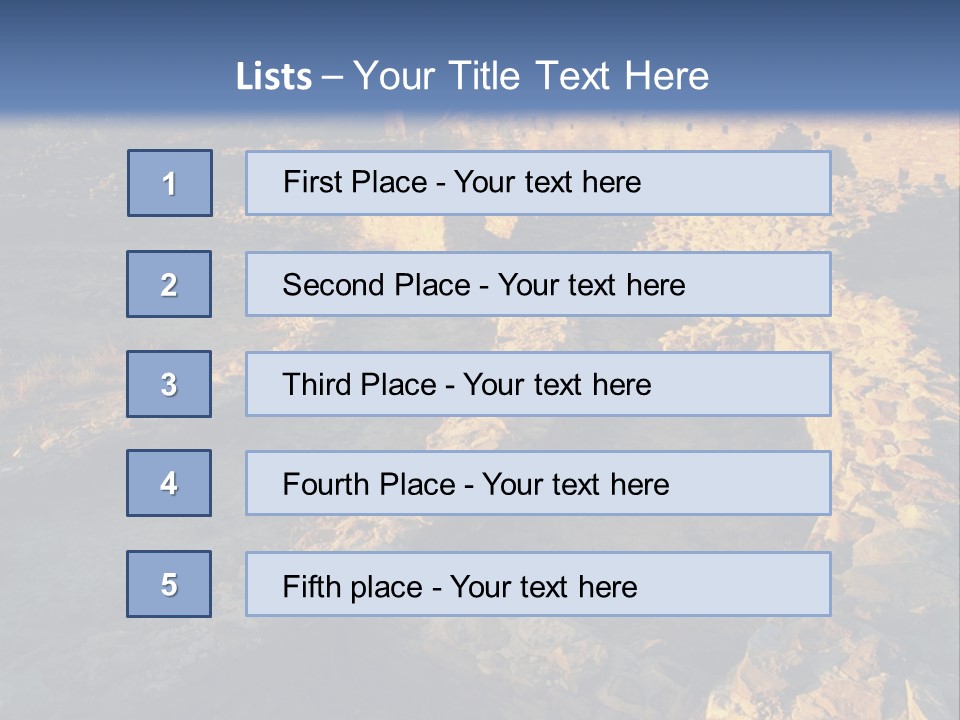Screen dimensions: 960x720
Task: Click the phrase "Your Title Text Here"
Action: [x=531, y=76]
